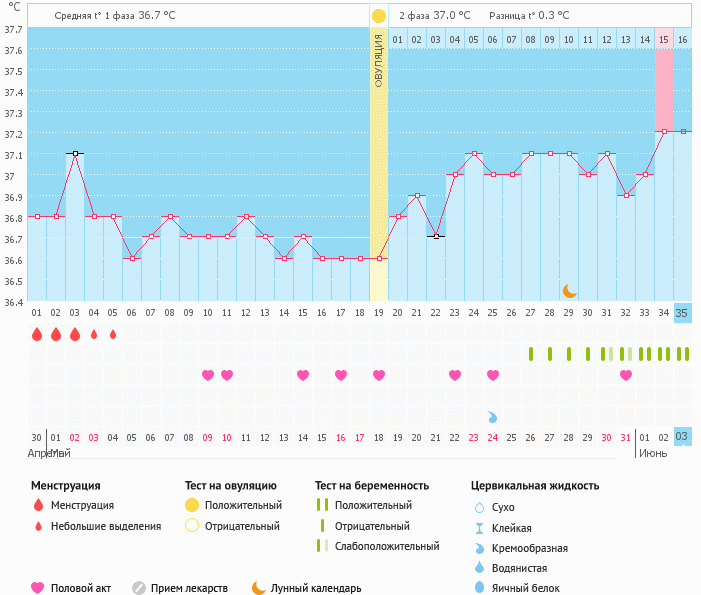Viewport: 701px width, 595px height.
Task: Click the Клейкая hourglass legend icon
Action: (479, 528)
